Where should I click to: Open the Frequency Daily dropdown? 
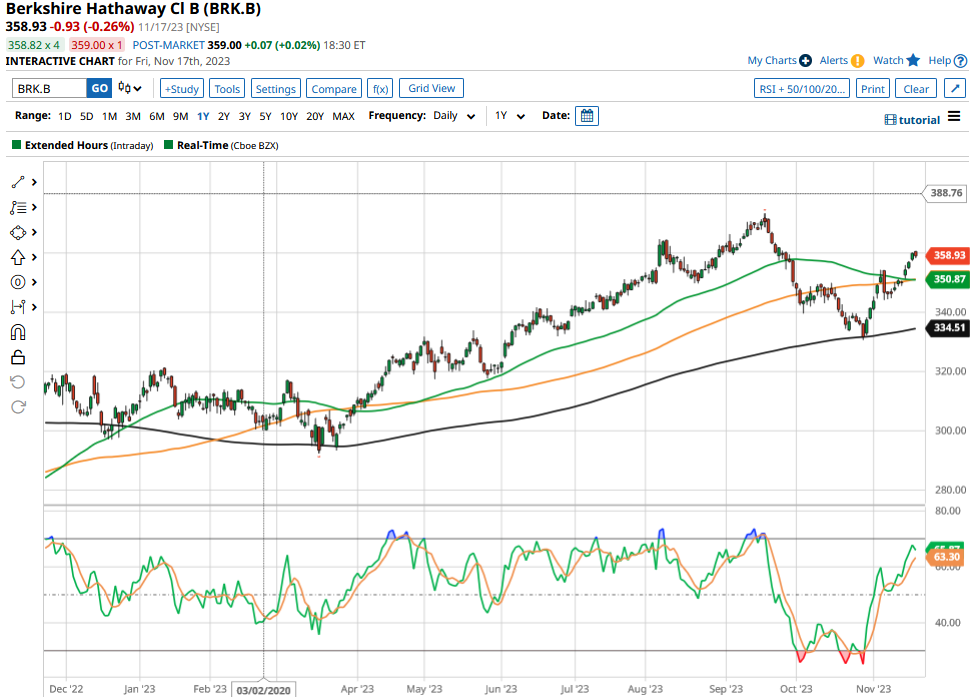tap(453, 116)
